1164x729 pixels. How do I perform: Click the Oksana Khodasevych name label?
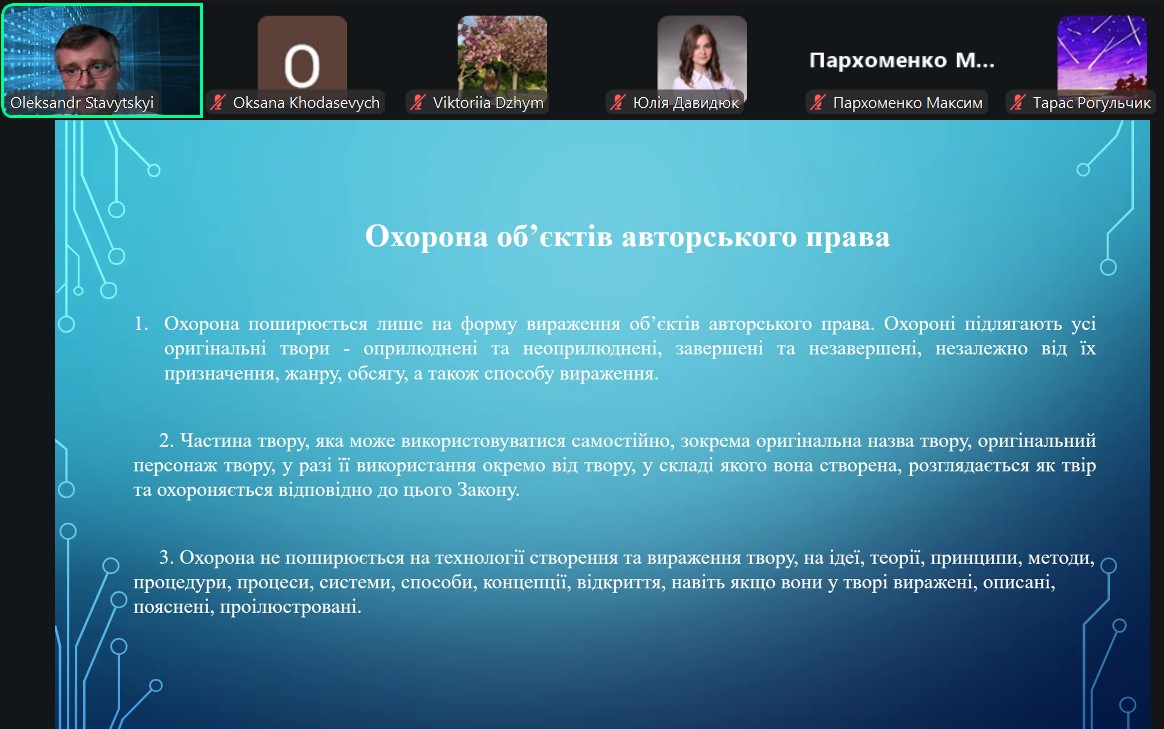click(306, 102)
